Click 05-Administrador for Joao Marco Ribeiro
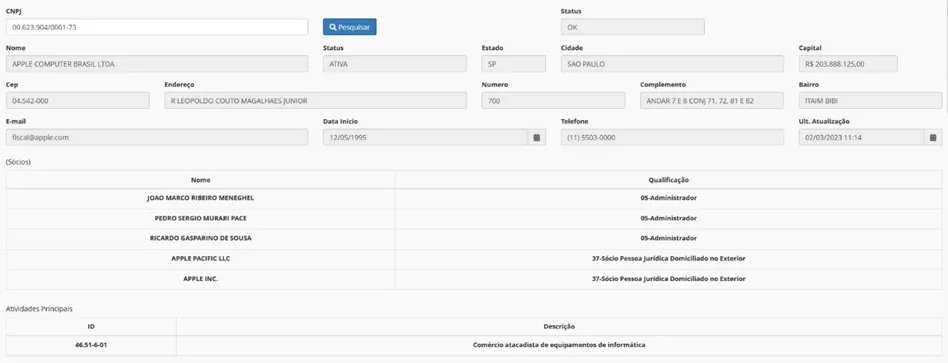Screen dimensions: 948x363 668,198
